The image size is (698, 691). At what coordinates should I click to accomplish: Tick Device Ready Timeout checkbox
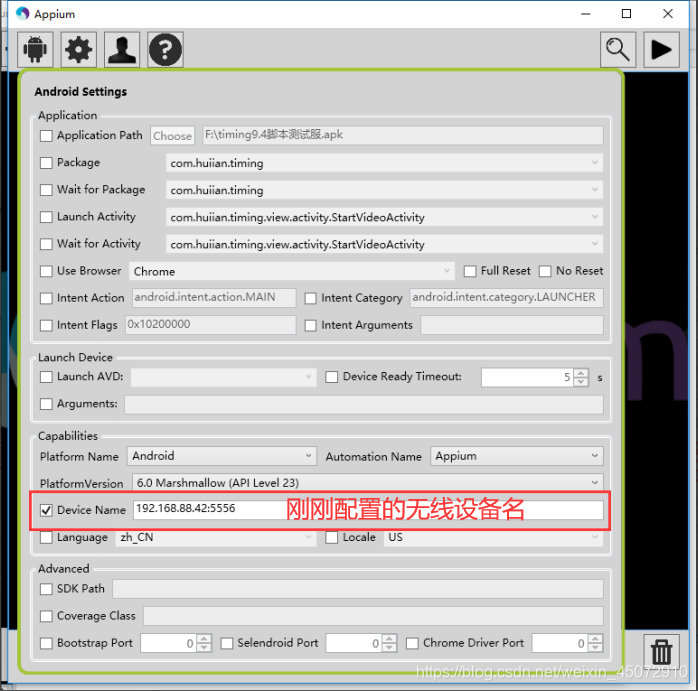point(332,378)
